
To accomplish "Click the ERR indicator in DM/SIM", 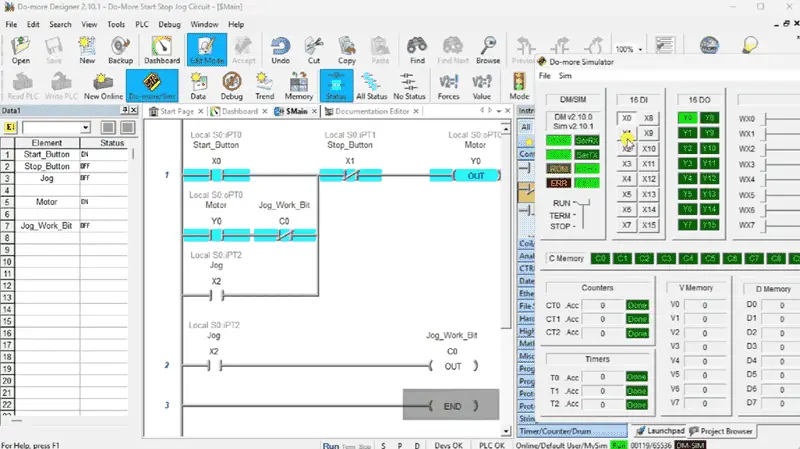I will tap(559, 183).
